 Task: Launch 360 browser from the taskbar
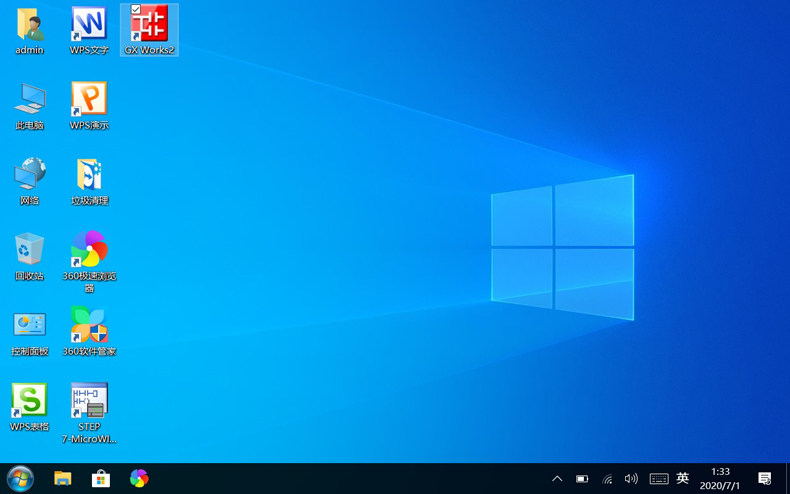pyautogui.click(x=139, y=478)
